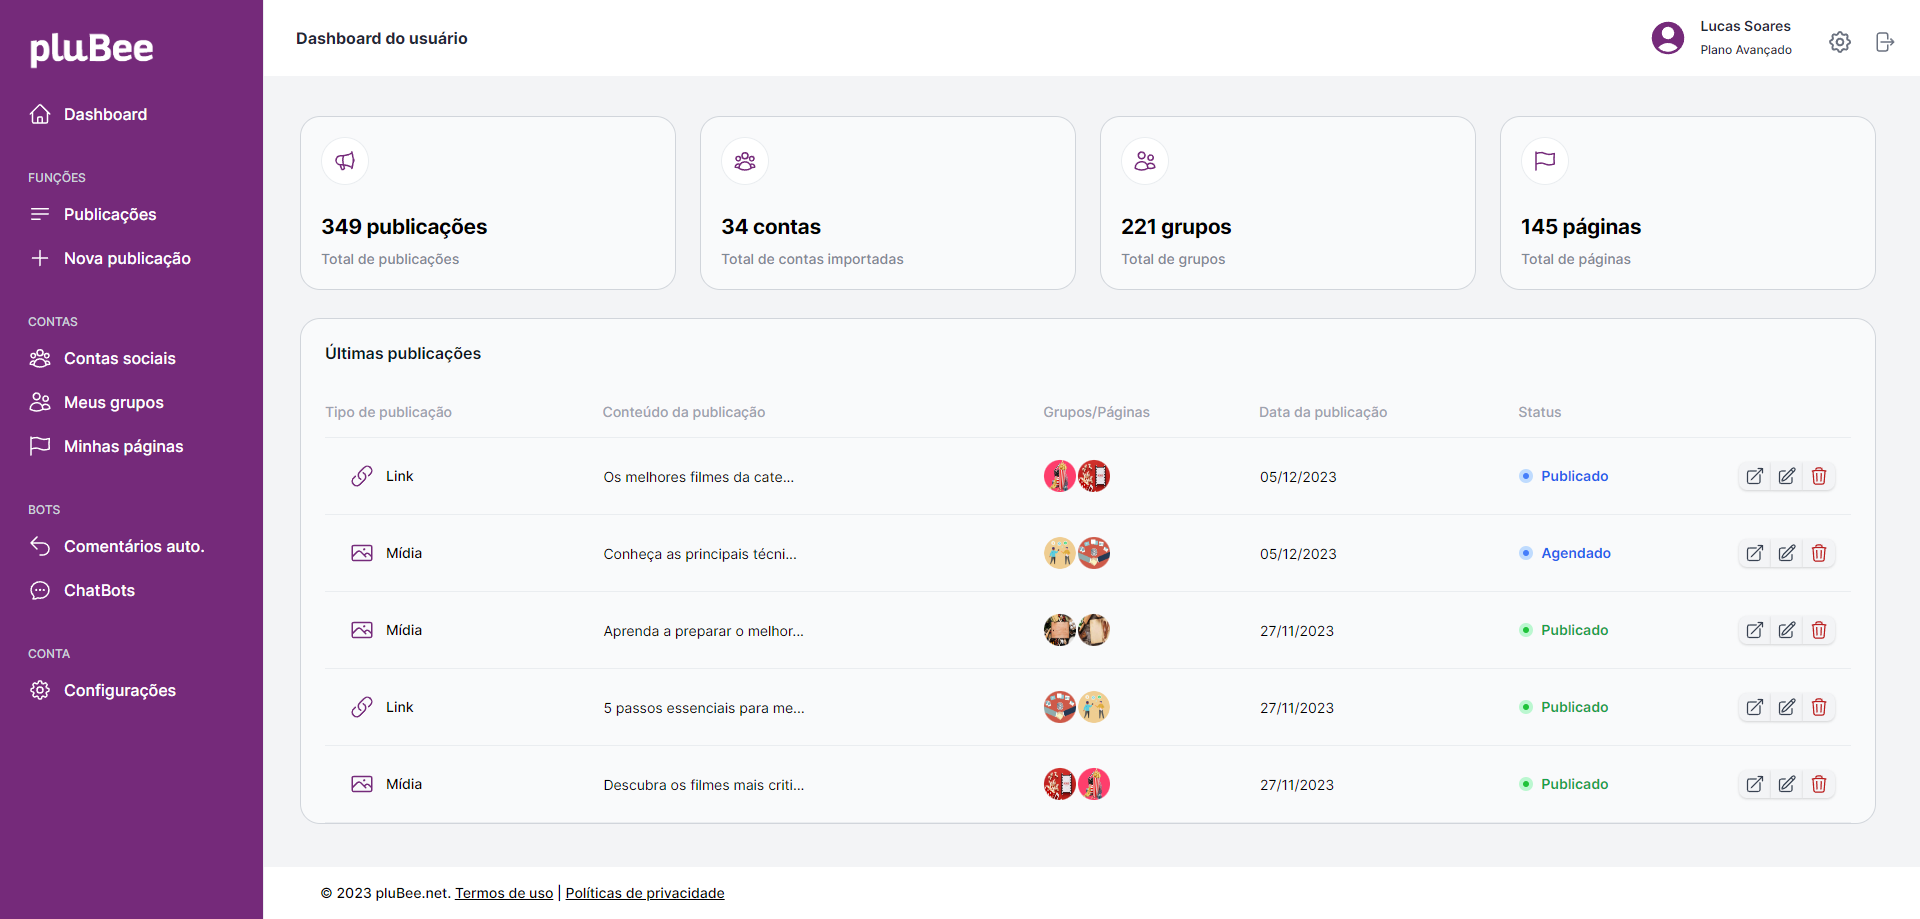
Task: Open Minhas páginas in sidebar
Action: [106, 446]
